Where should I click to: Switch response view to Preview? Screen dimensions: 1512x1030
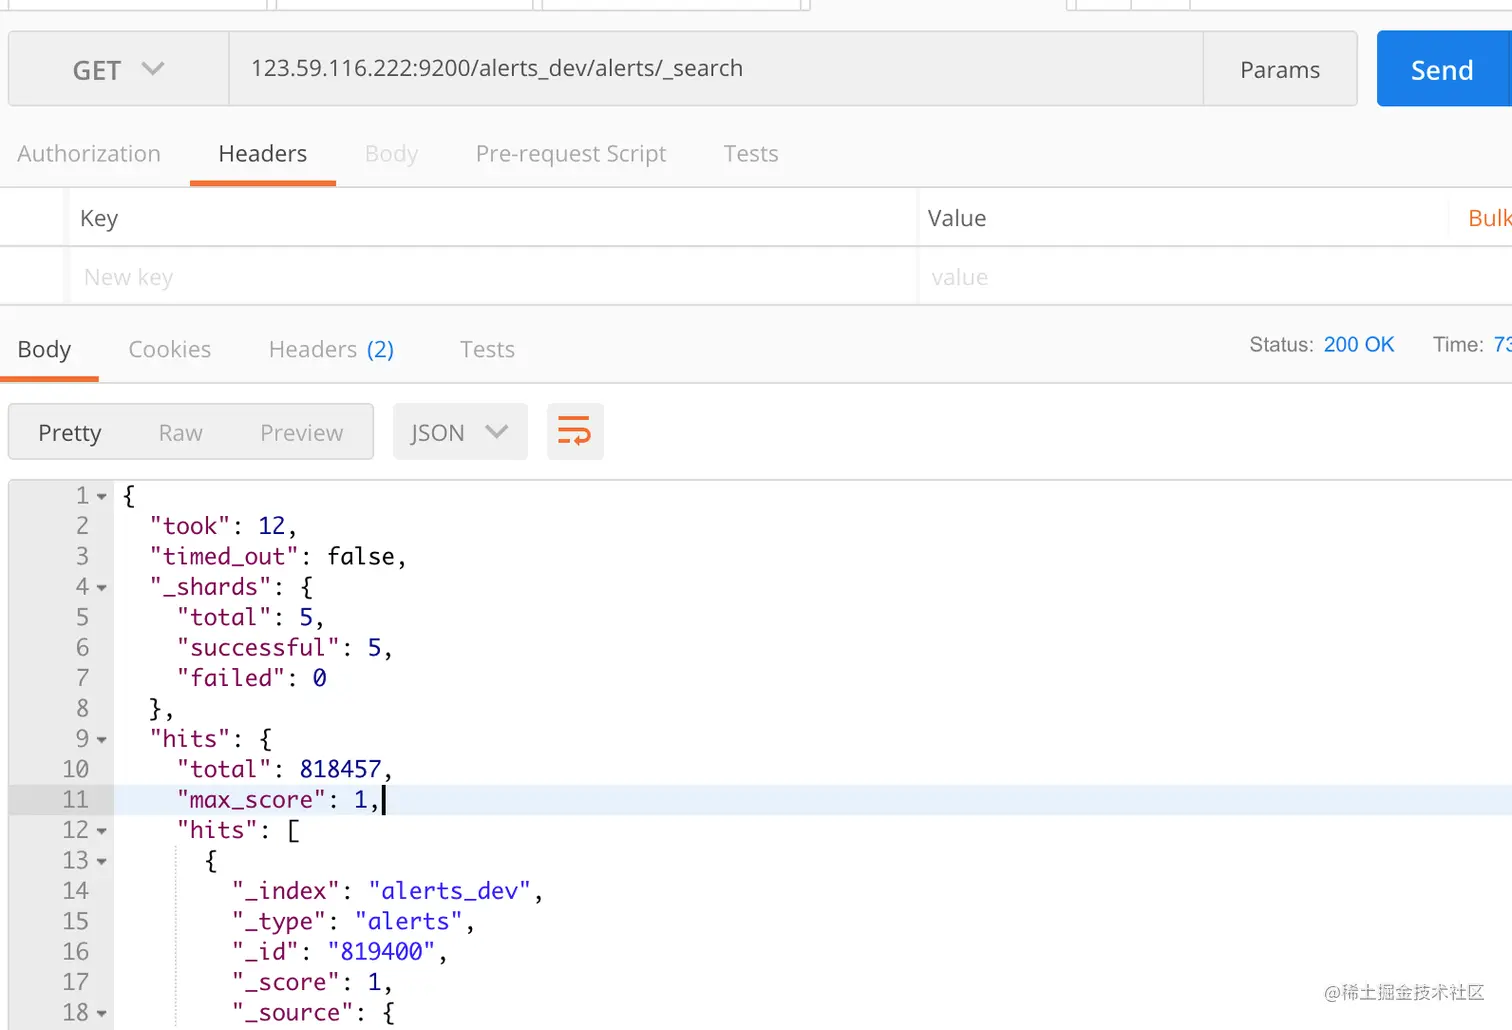(302, 432)
